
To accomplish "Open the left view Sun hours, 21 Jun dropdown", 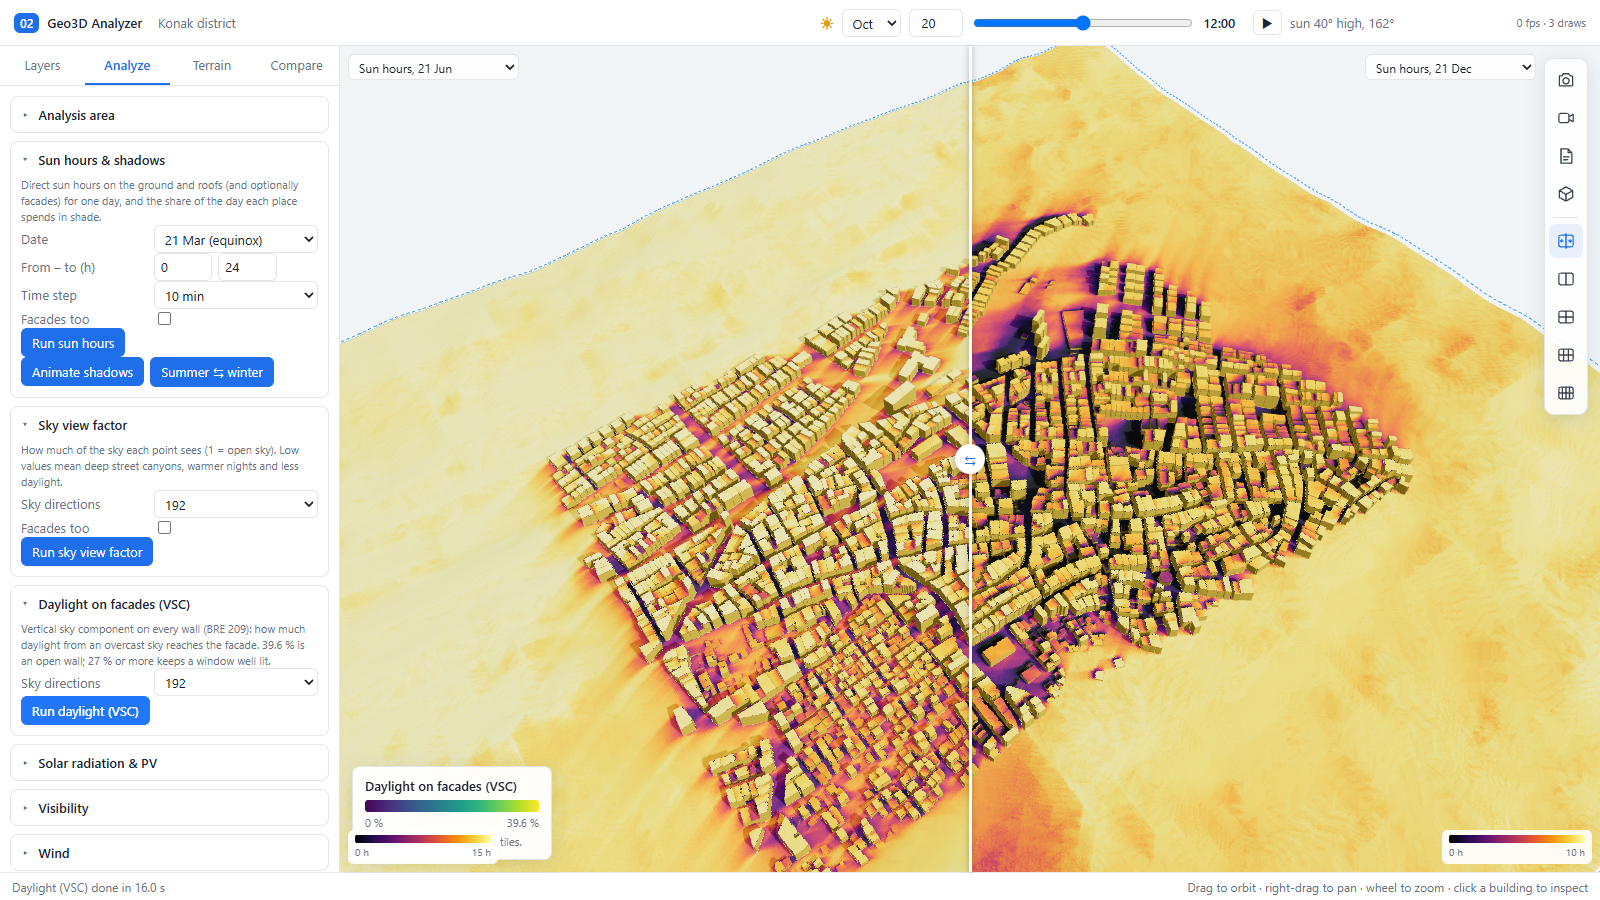I will (x=433, y=68).
